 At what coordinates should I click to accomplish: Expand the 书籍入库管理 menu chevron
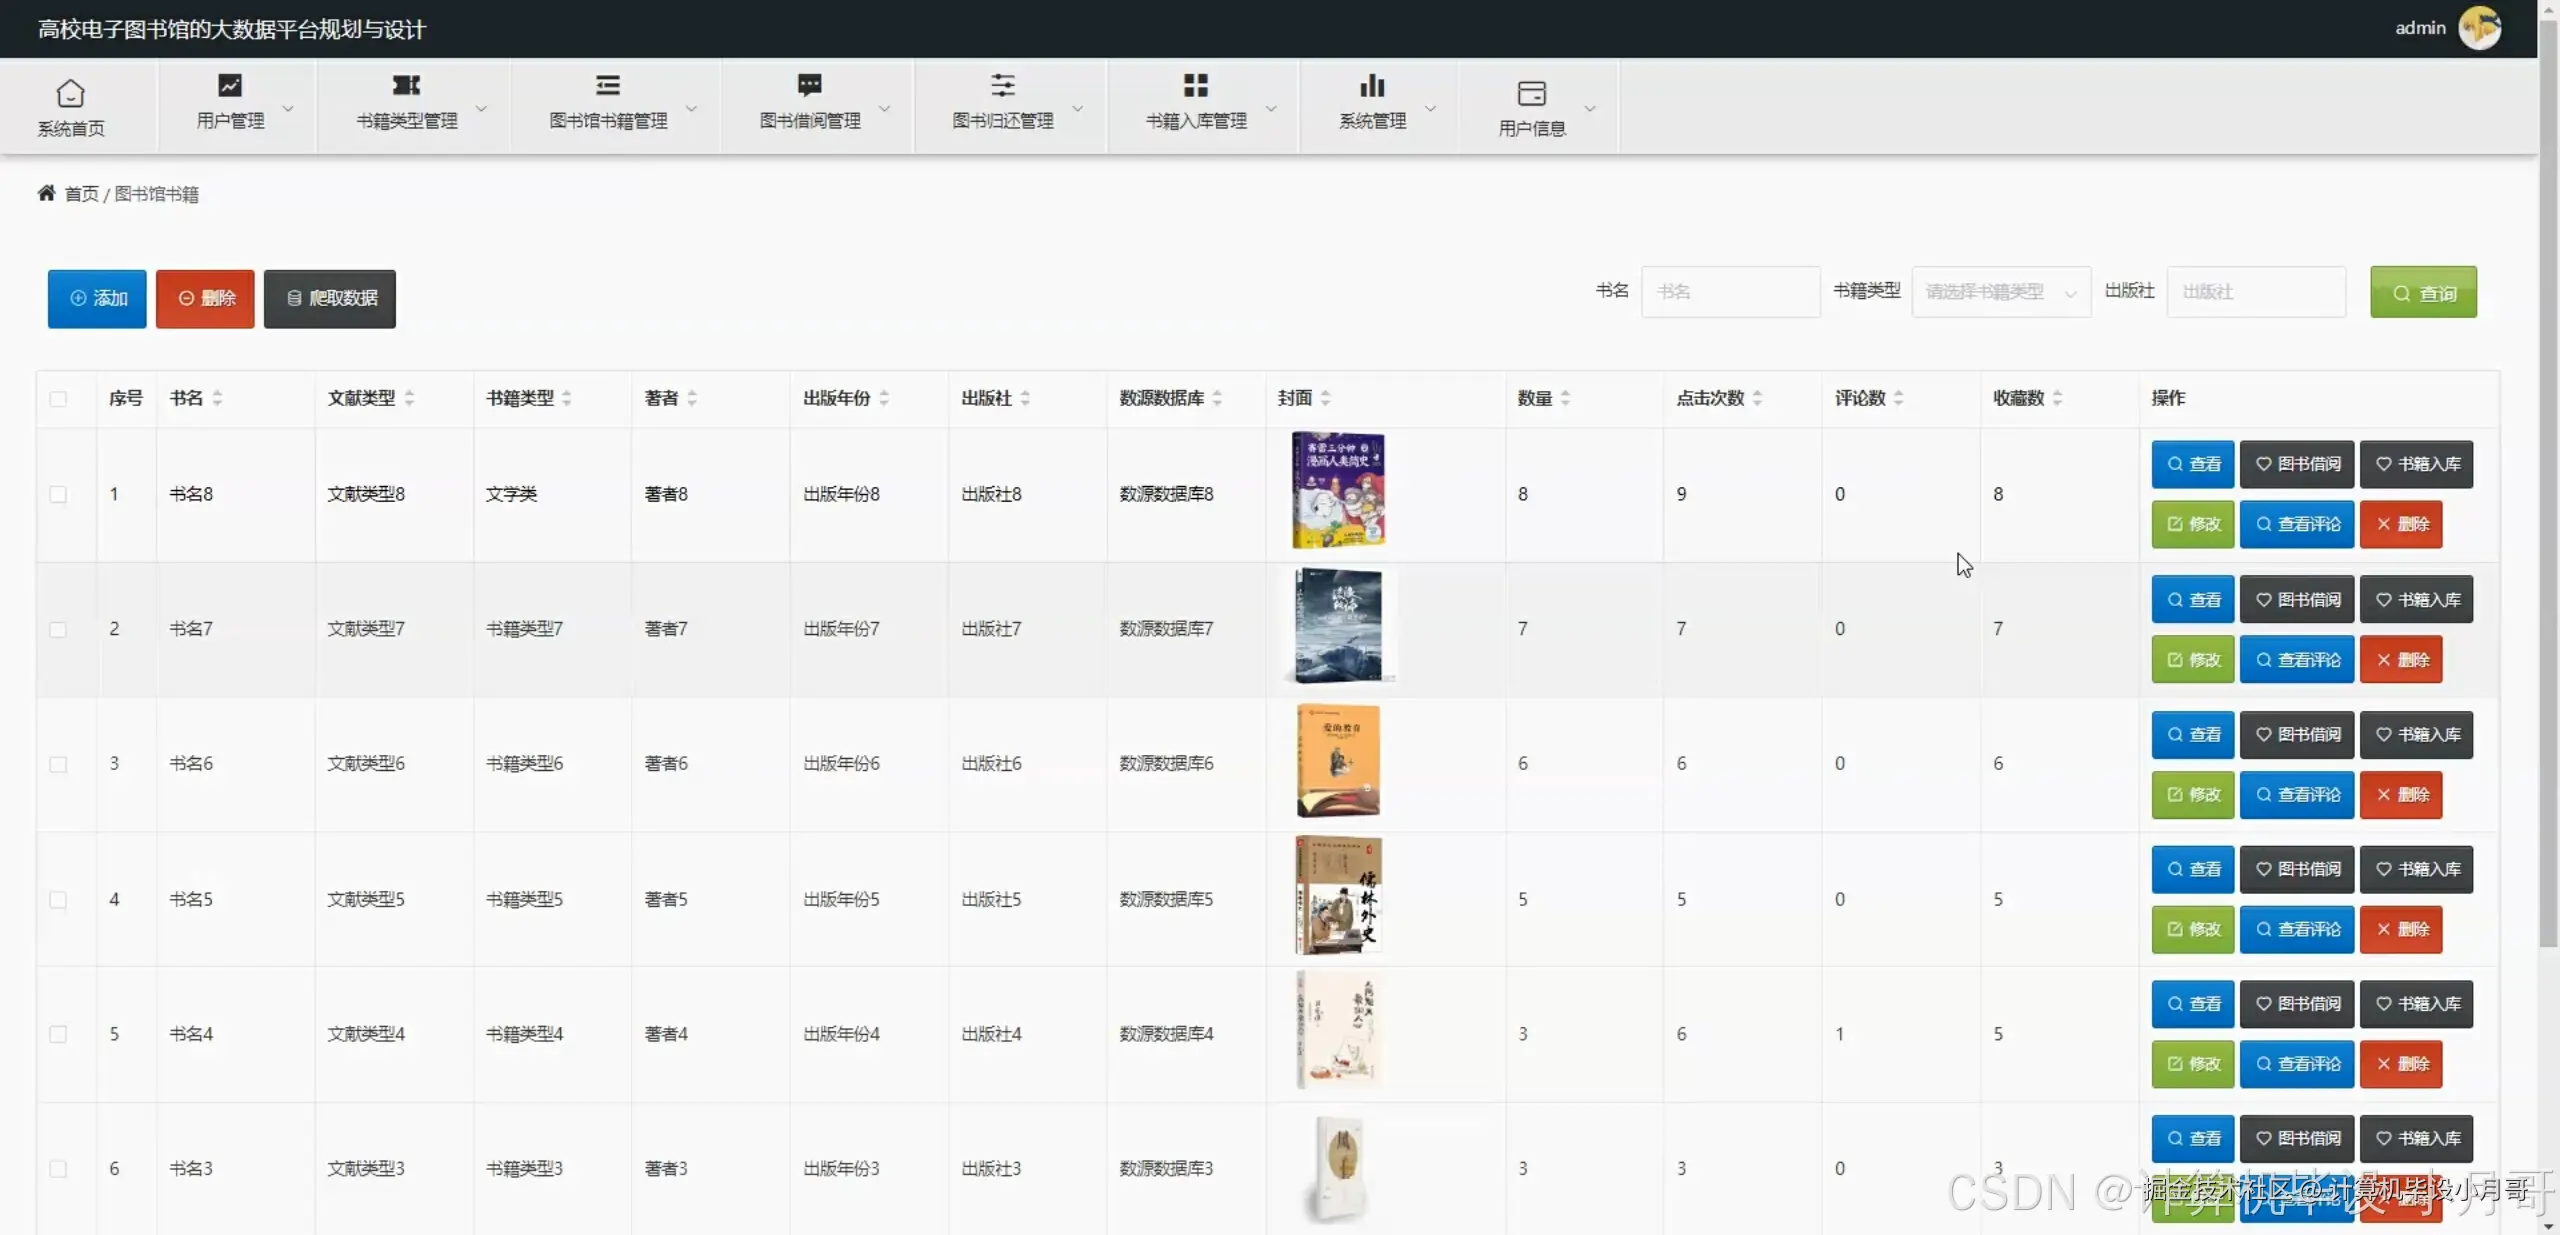(x=1271, y=108)
